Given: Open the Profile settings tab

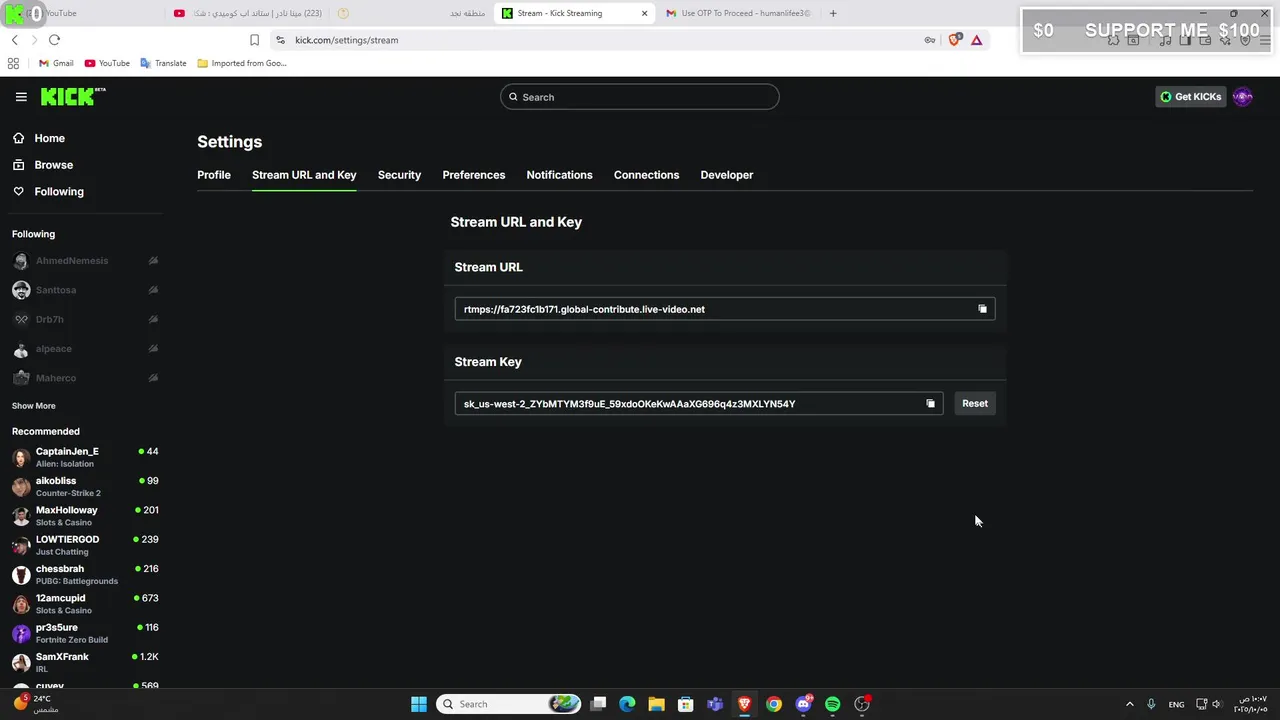Looking at the screenshot, I should pyautogui.click(x=214, y=175).
